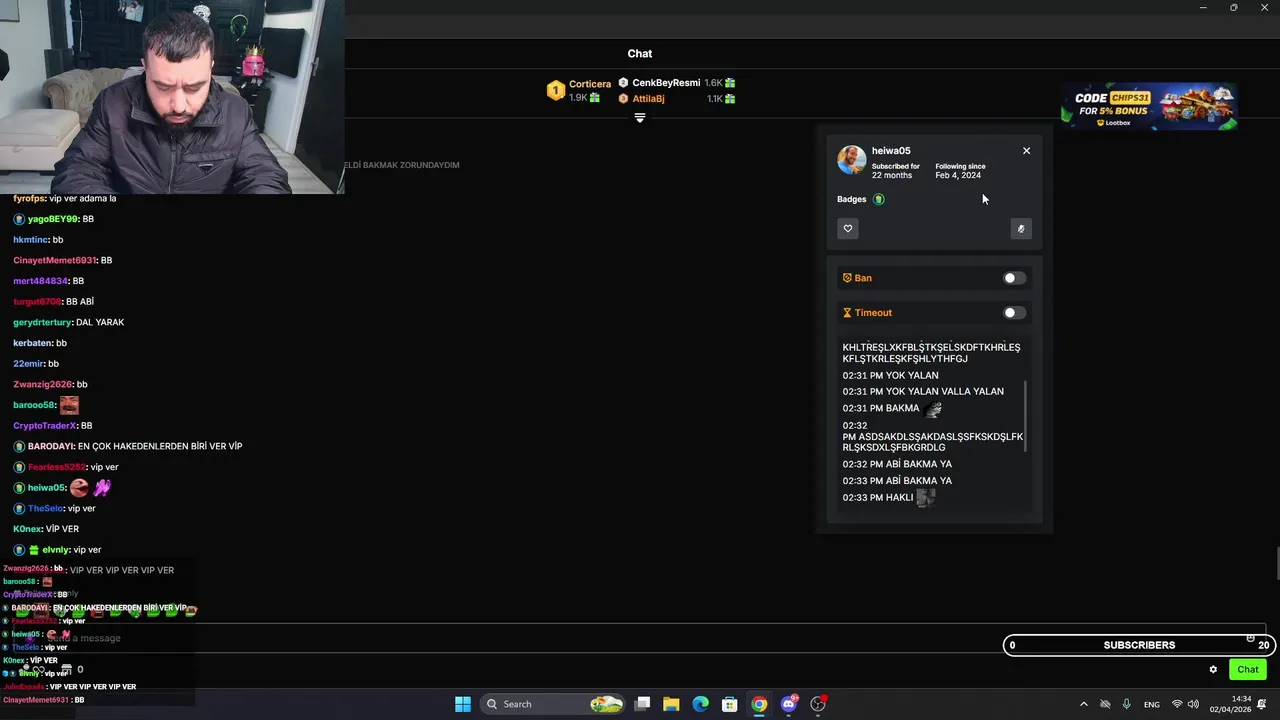Toggle the Timeout switch
Viewport: 1280px width, 720px height.
point(1014,313)
